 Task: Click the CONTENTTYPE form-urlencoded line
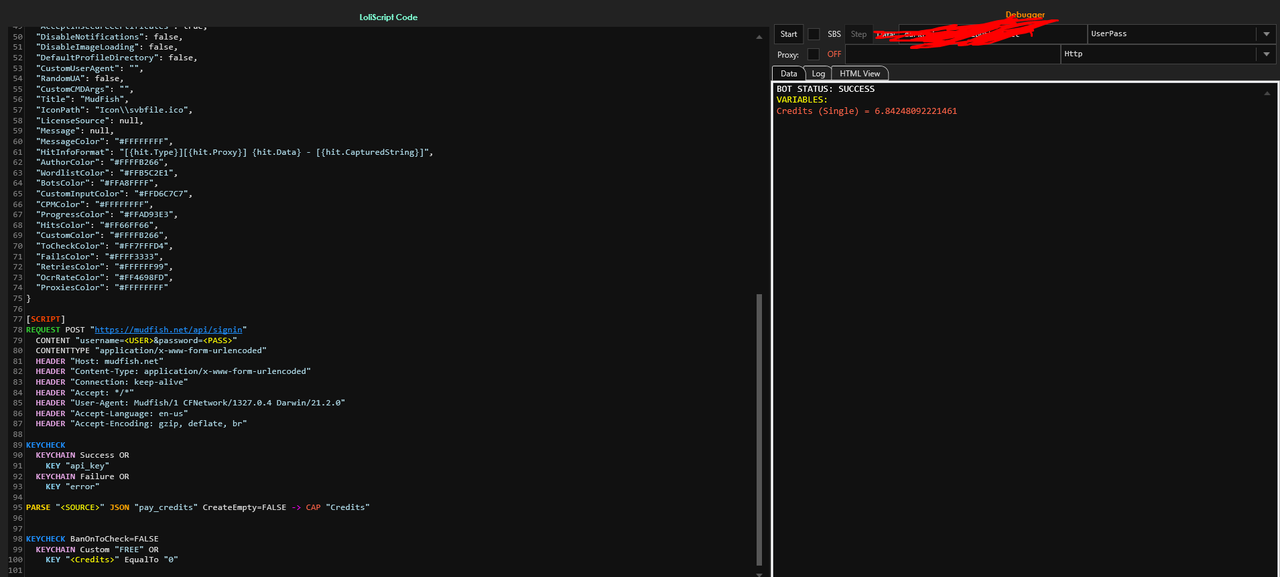(150, 350)
